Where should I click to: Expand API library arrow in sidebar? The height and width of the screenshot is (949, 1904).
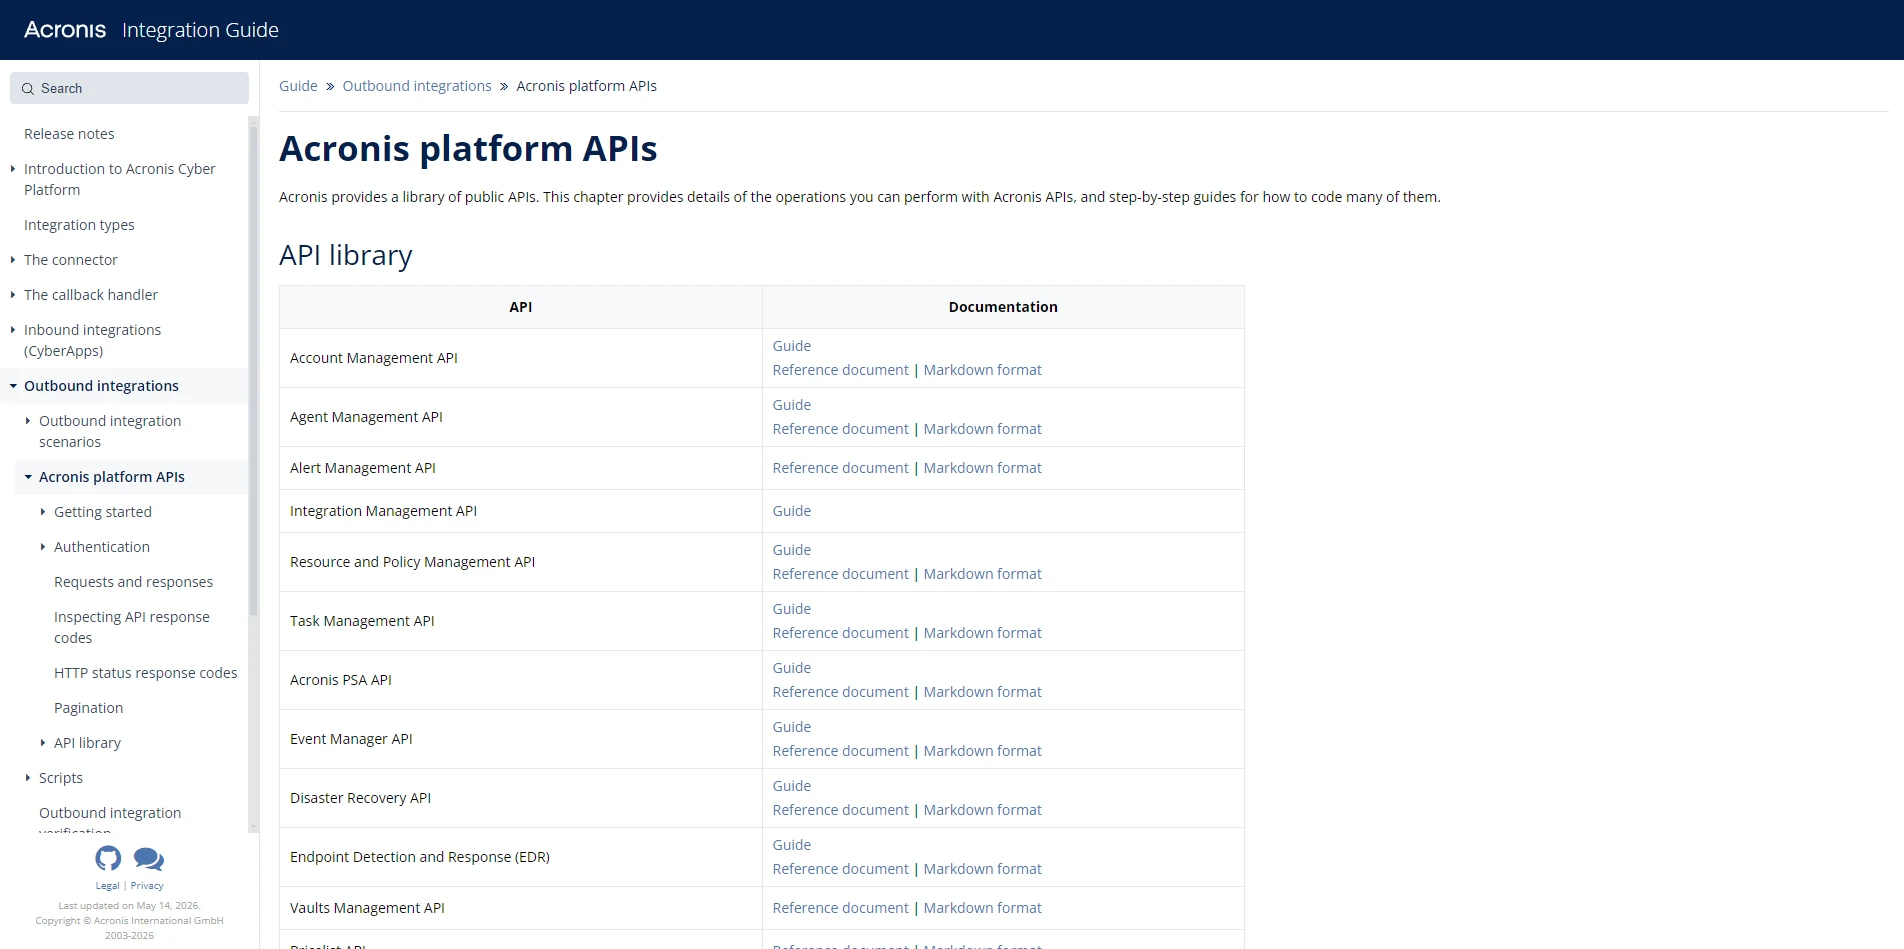(43, 743)
